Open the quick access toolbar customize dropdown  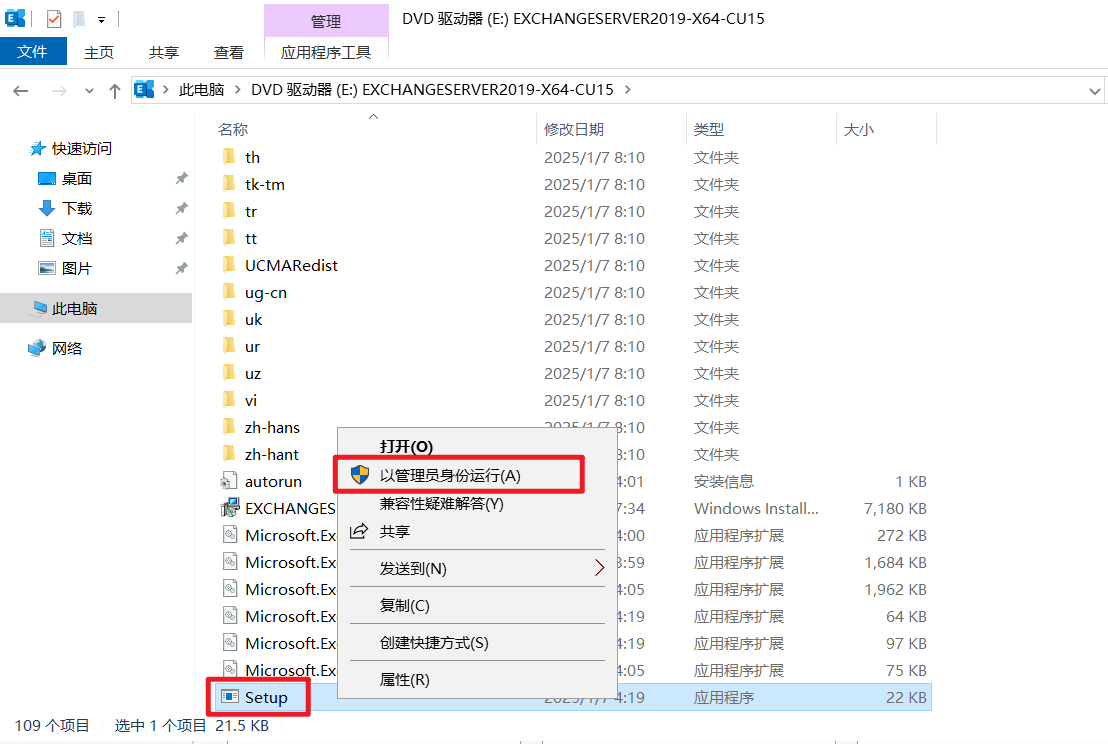pos(102,20)
